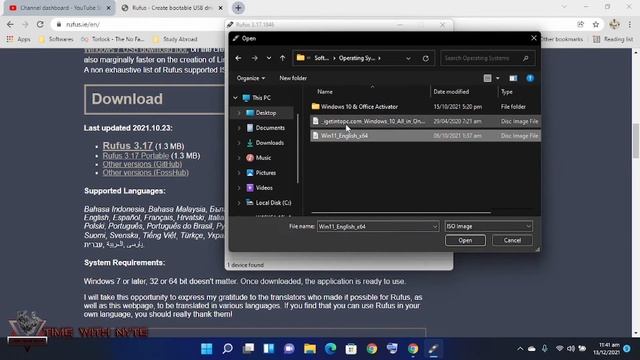
Task: Click the Search Operating Systems field
Action: coord(487,58)
